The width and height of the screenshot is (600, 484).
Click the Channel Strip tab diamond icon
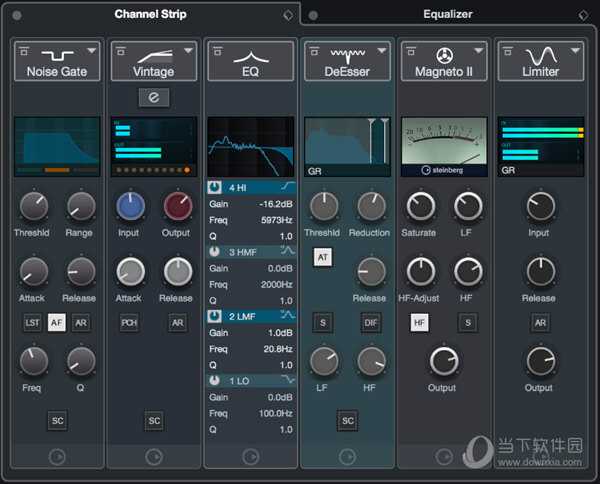(288, 15)
